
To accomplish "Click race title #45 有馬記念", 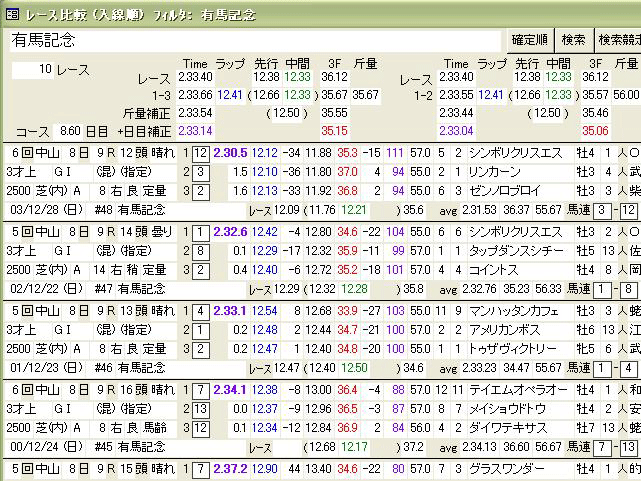I will pos(130,447).
